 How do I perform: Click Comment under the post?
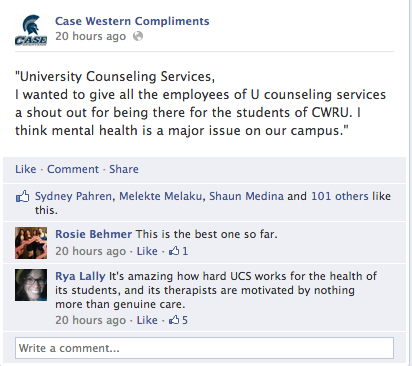click(x=73, y=169)
